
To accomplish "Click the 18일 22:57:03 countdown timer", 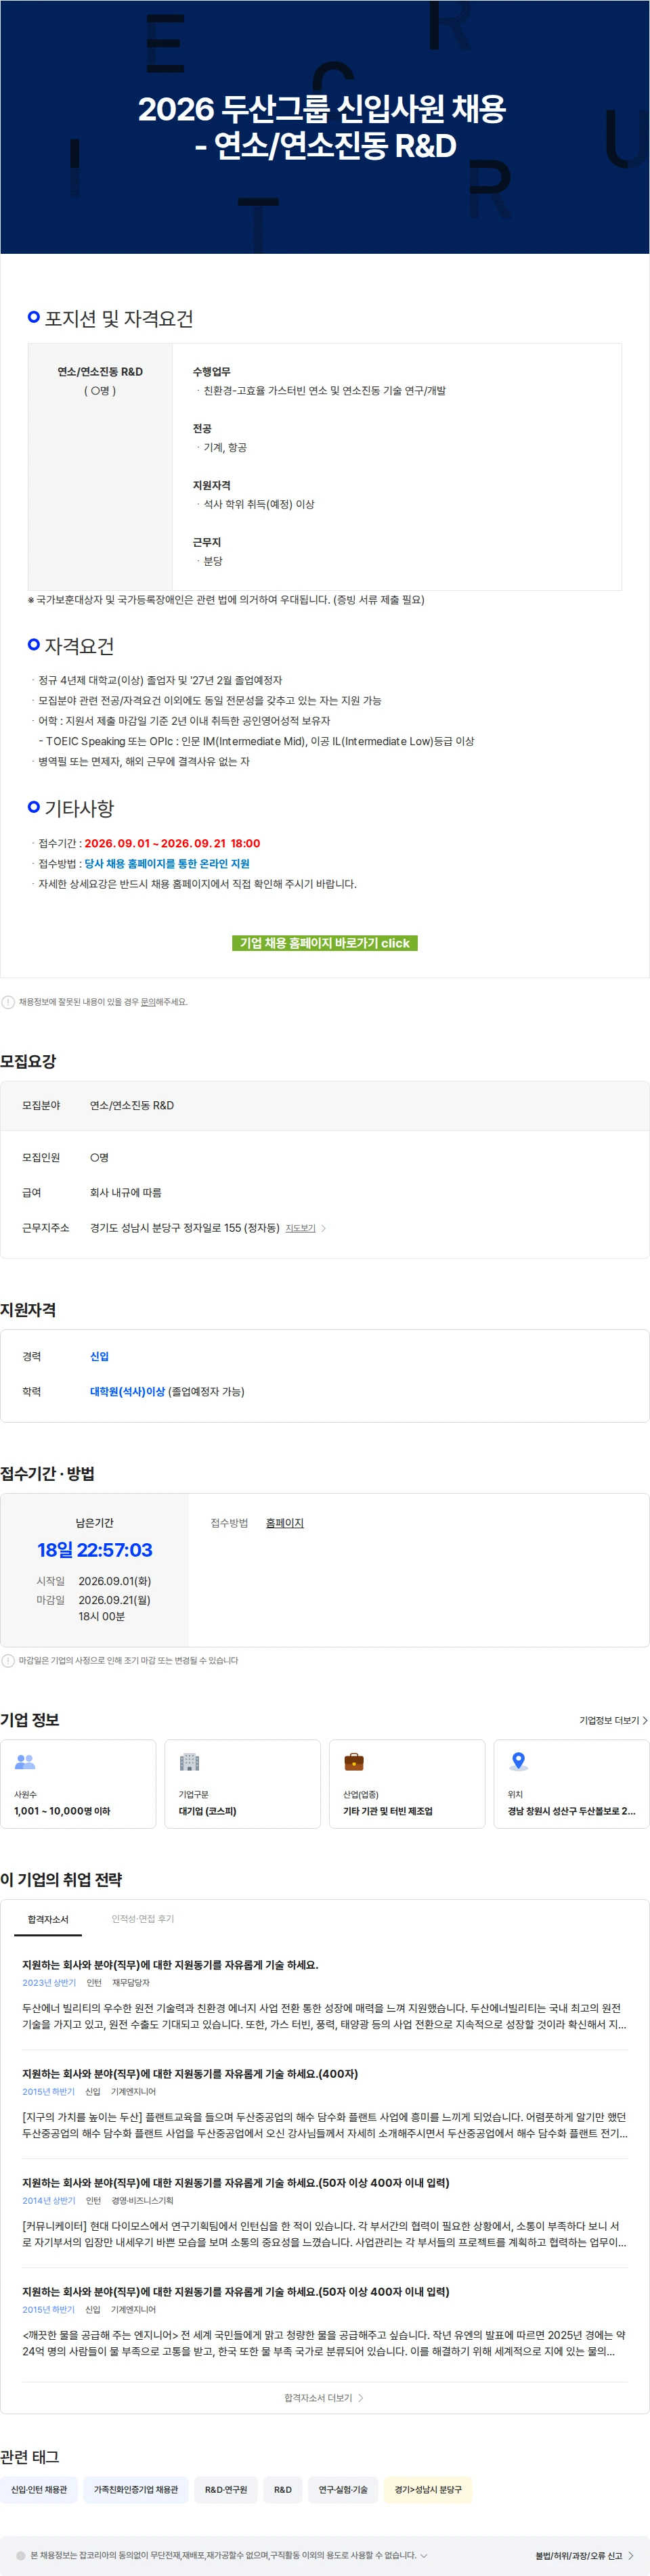I will coord(95,1550).
